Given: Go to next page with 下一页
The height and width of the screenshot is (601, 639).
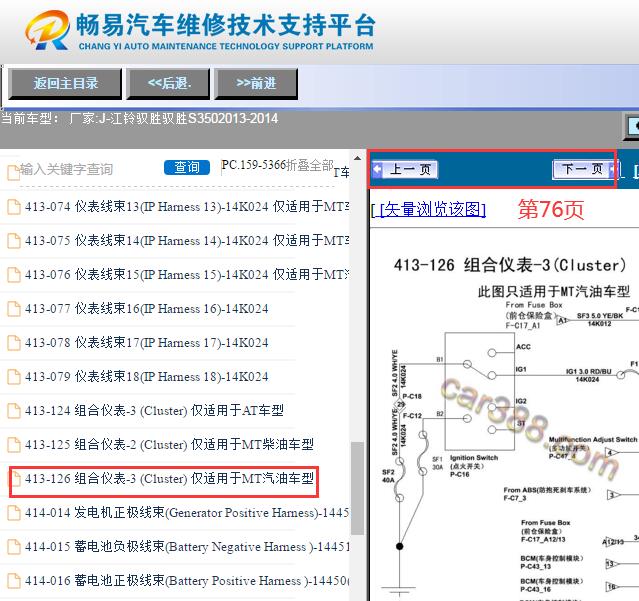Looking at the screenshot, I should tap(584, 169).
